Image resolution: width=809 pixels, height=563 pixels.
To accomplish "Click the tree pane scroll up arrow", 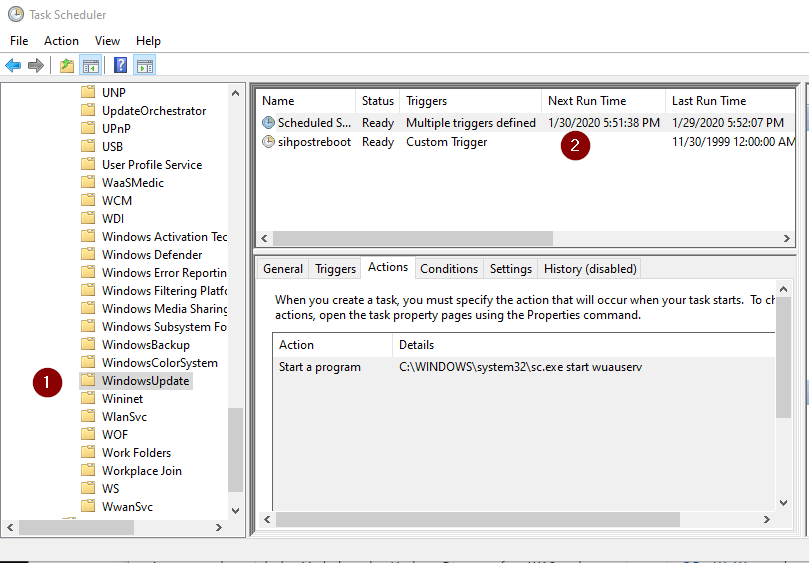I will pos(235,93).
